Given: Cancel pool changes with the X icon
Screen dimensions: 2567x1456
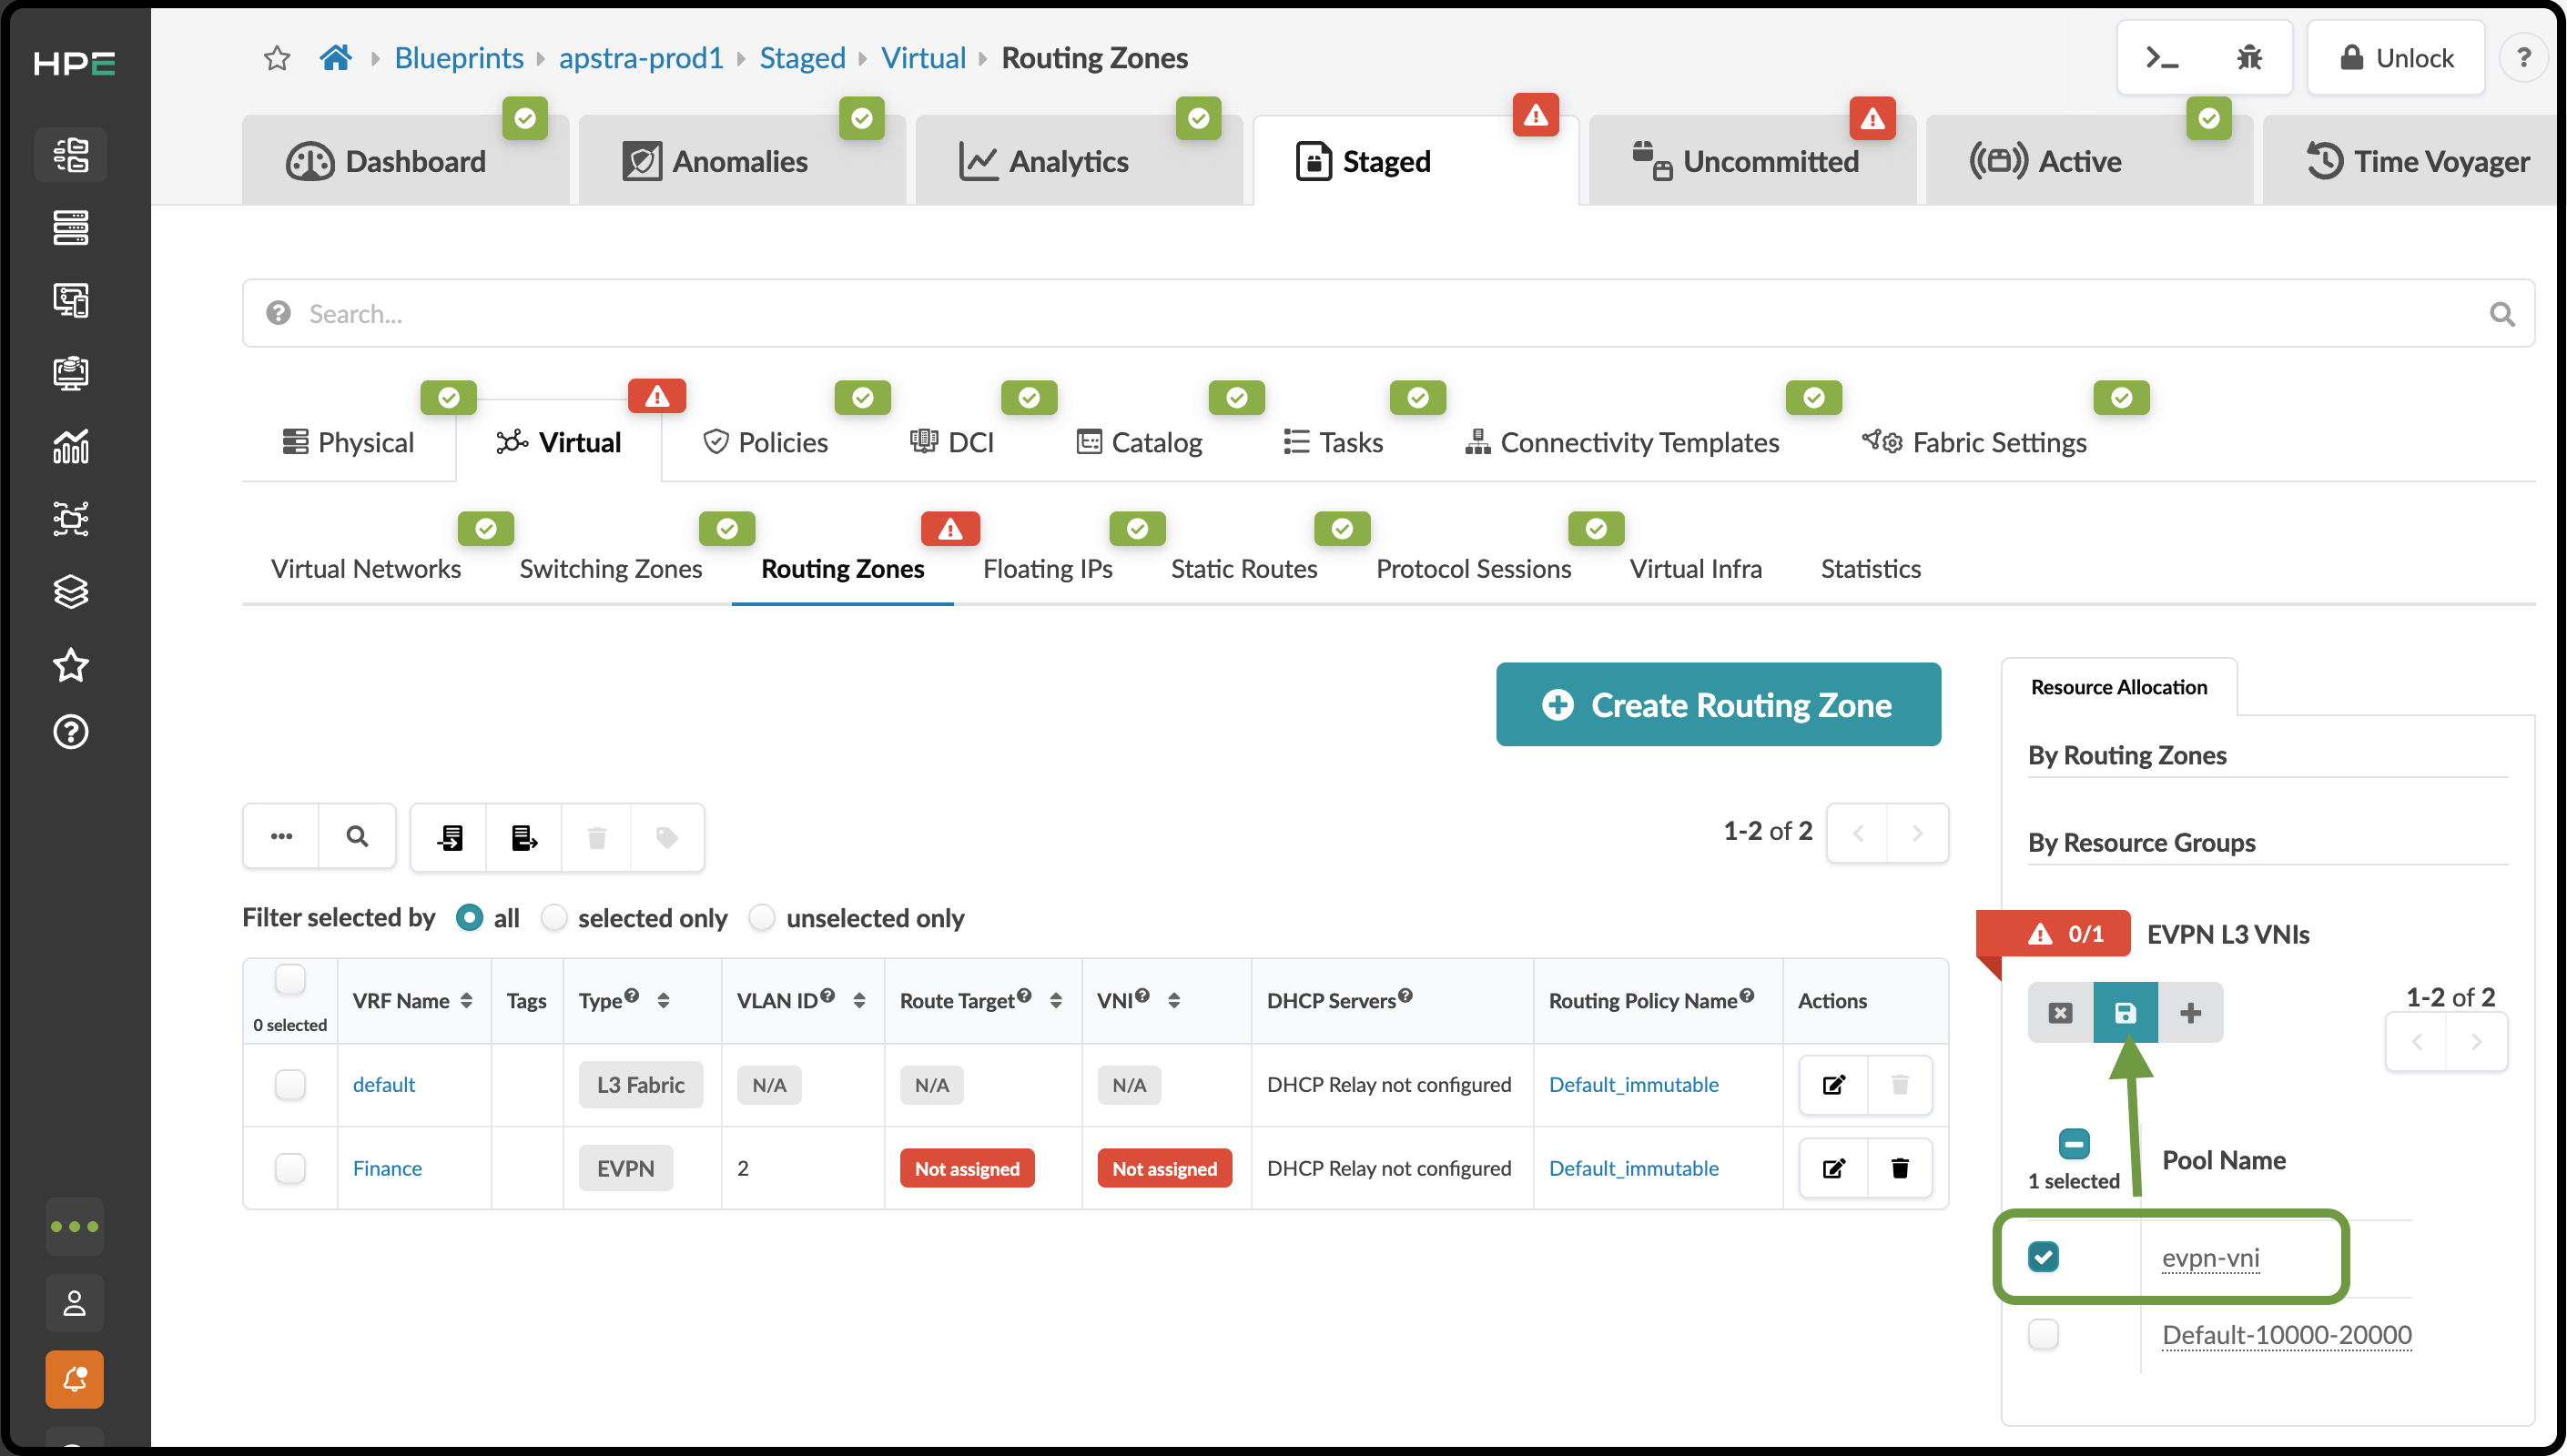Looking at the screenshot, I should pos(2060,1013).
